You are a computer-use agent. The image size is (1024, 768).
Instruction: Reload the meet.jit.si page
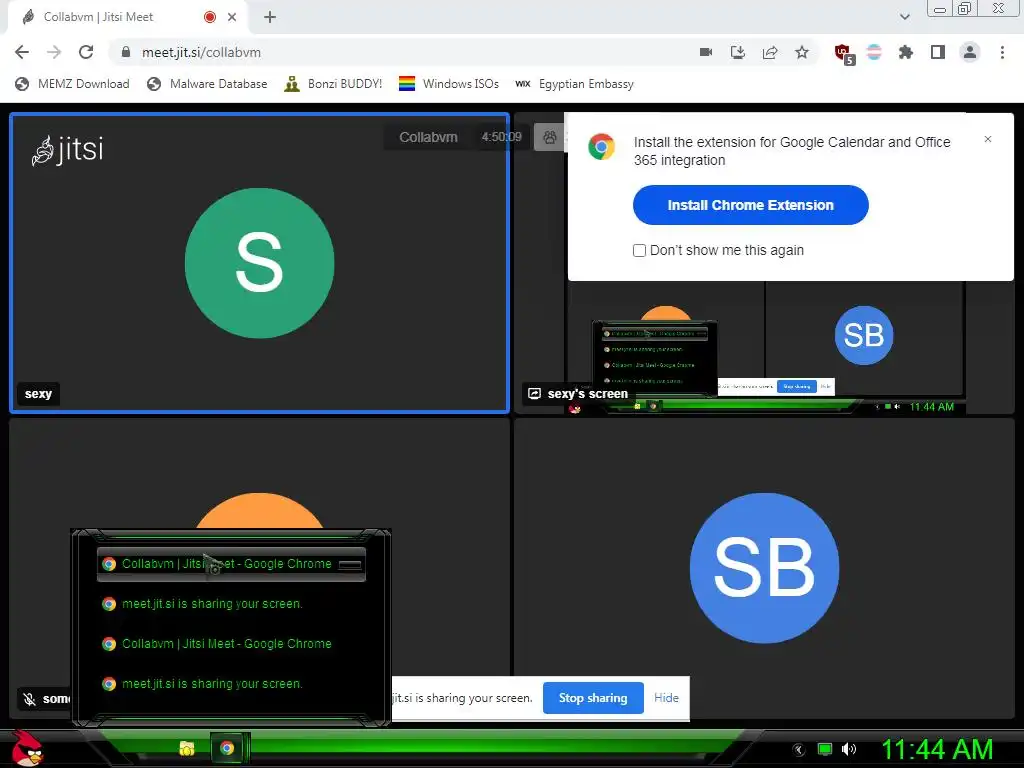(x=86, y=52)
